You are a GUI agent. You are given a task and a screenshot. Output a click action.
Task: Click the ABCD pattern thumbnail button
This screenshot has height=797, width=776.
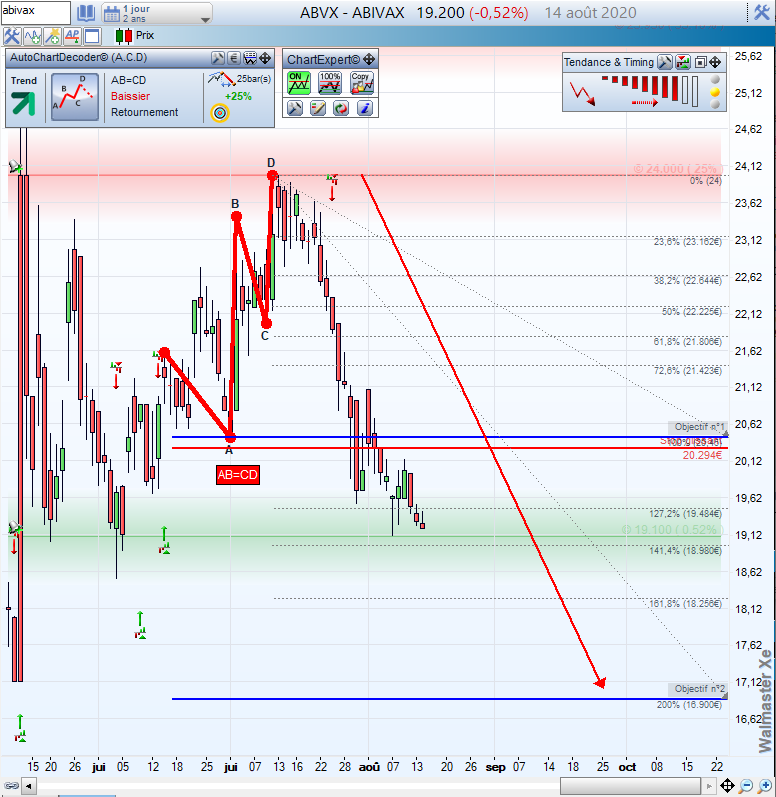coord(75,97)
